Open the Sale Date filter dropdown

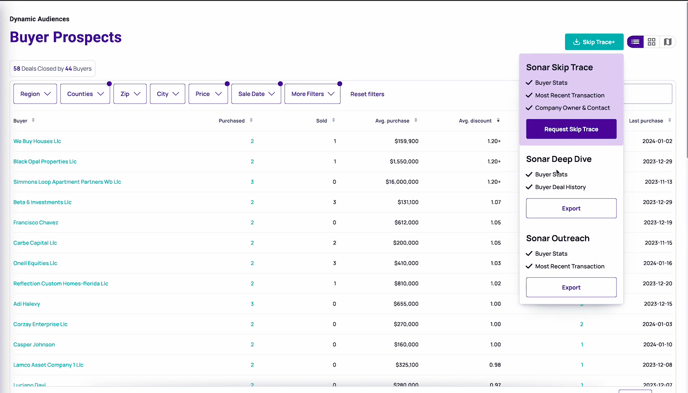click(256, 94)
